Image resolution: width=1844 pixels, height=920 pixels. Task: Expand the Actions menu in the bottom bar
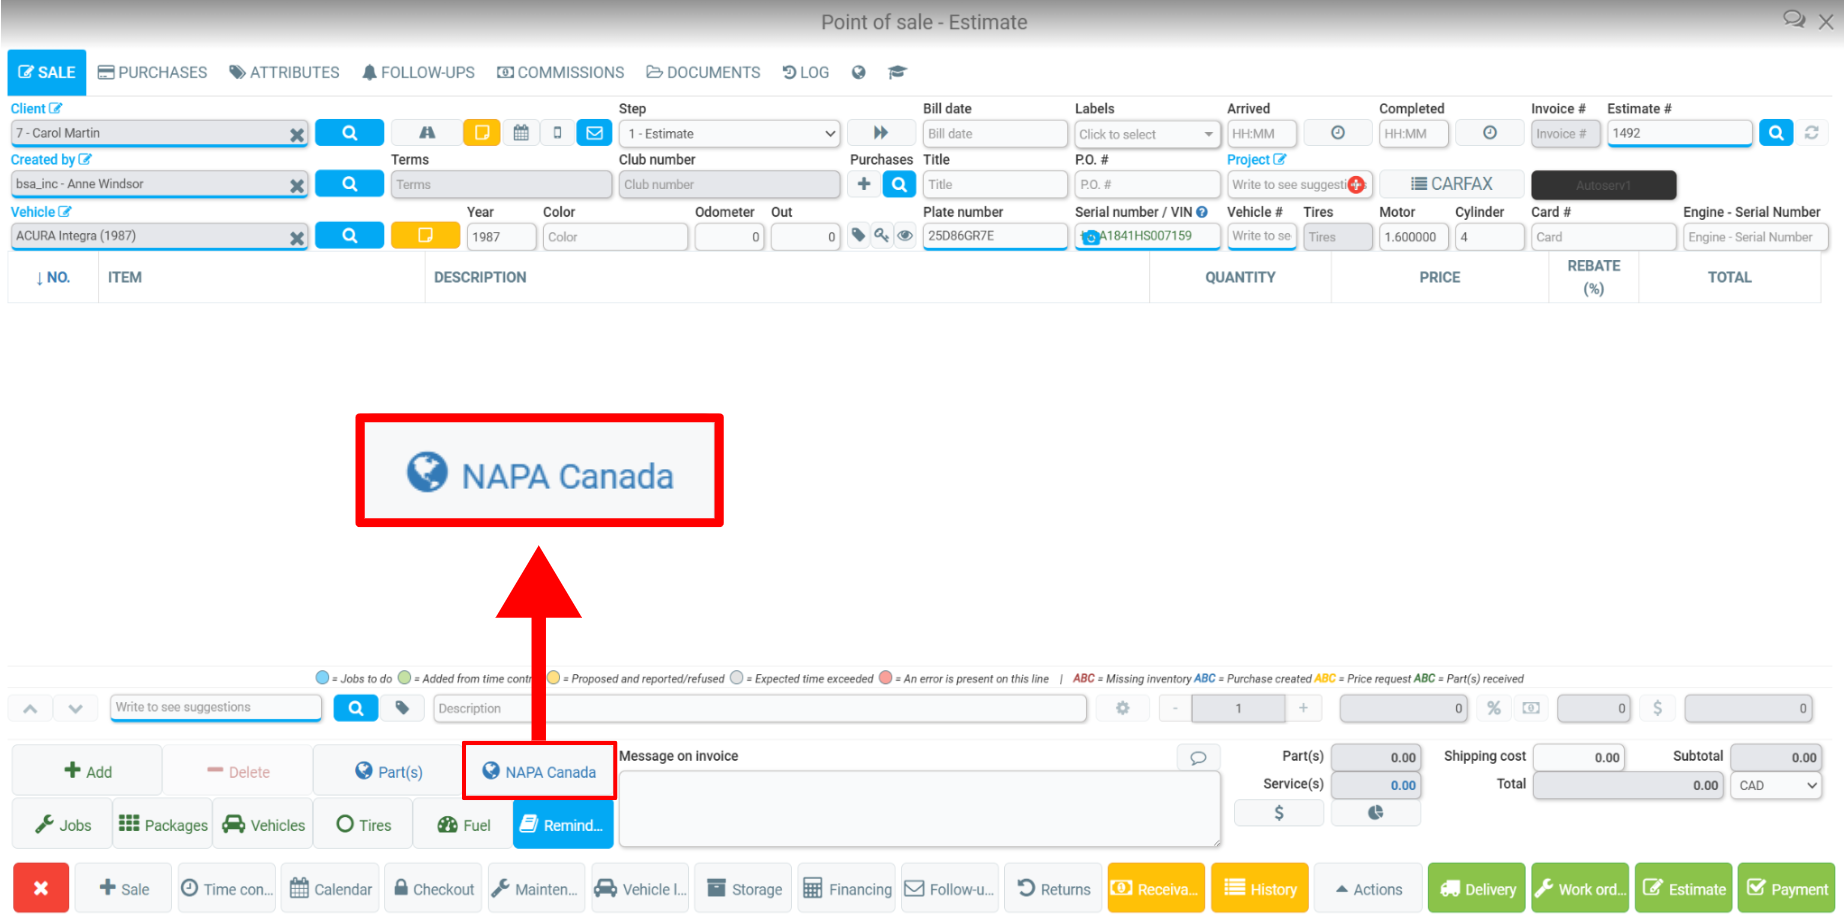(x=1368, y=889)
